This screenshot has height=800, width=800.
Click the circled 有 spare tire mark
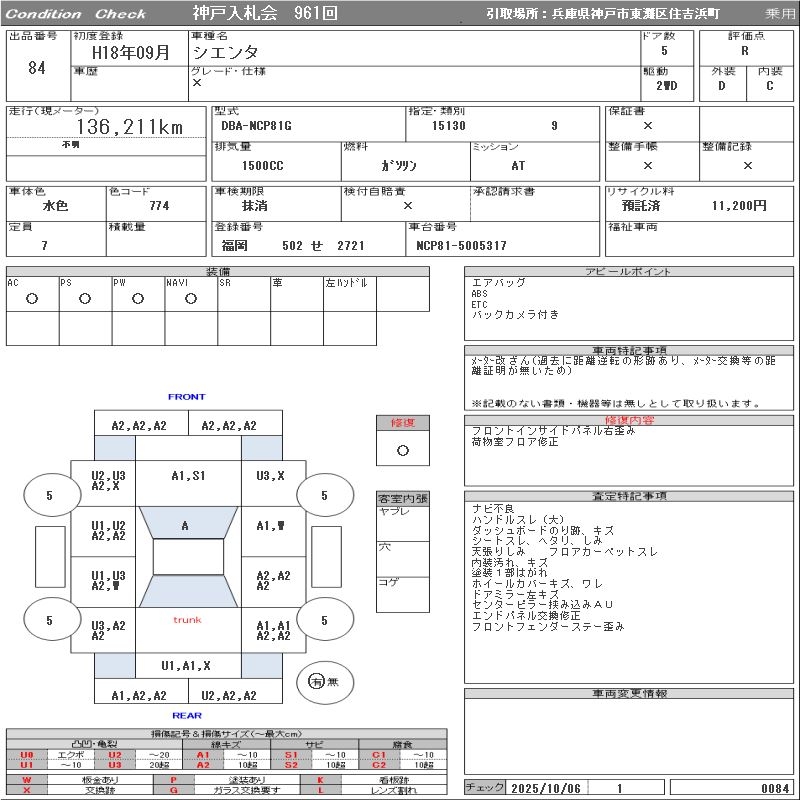click(316, 682)
